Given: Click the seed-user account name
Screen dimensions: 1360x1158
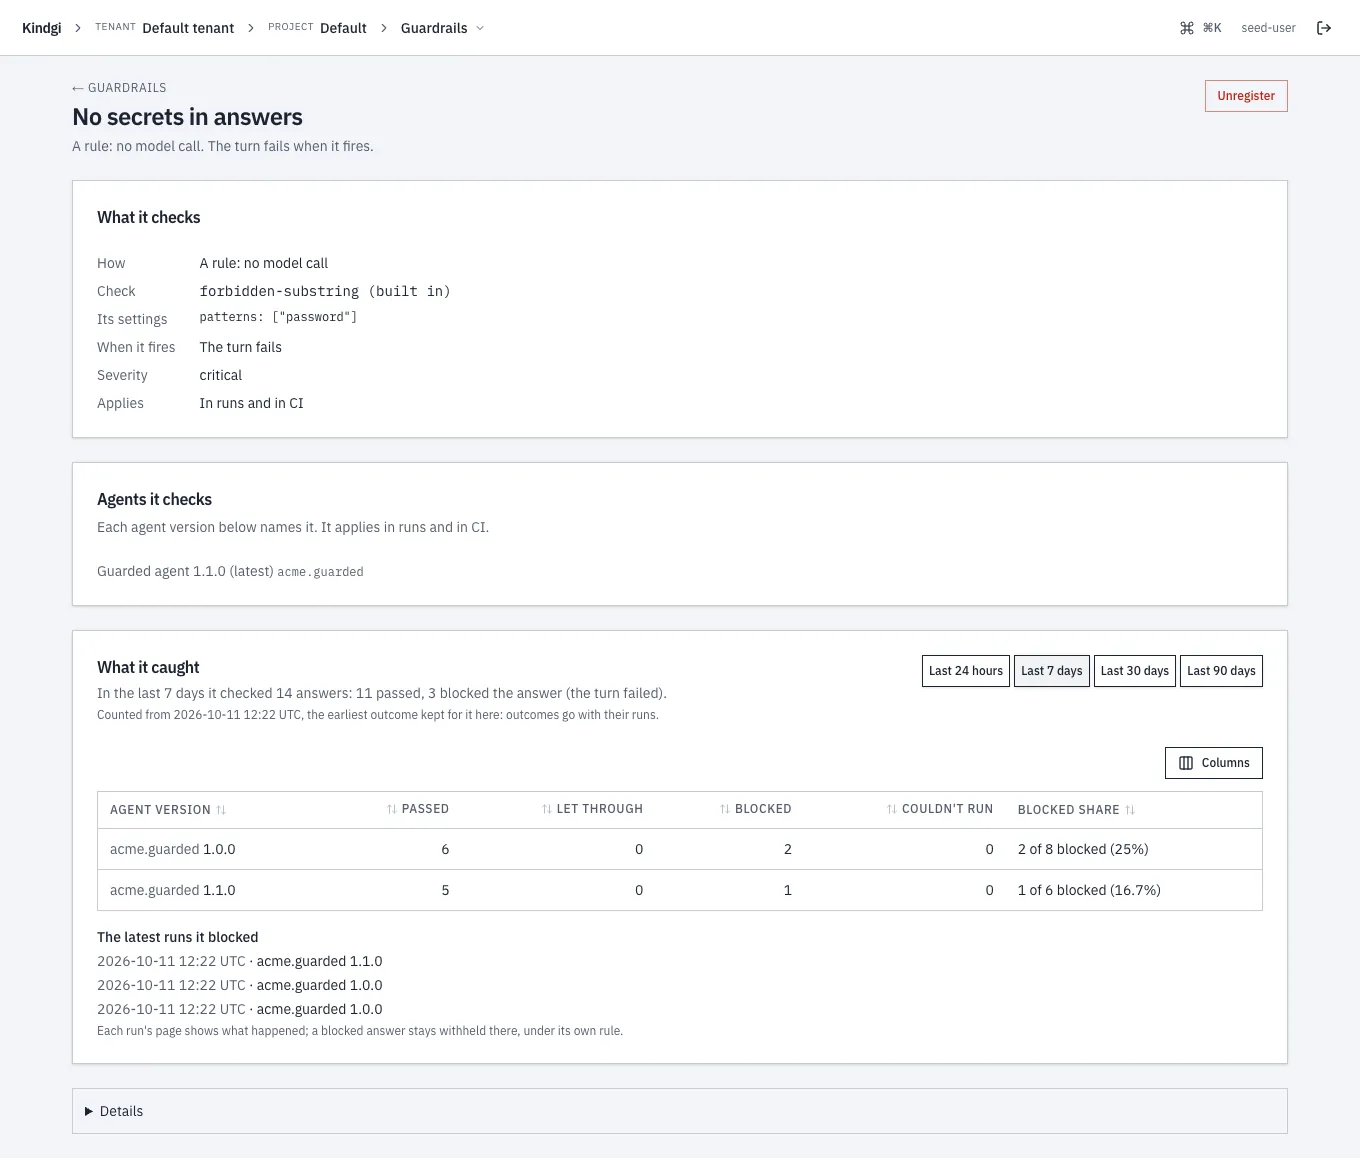Looking at the screenshot, I should [x=1268, y=28].
